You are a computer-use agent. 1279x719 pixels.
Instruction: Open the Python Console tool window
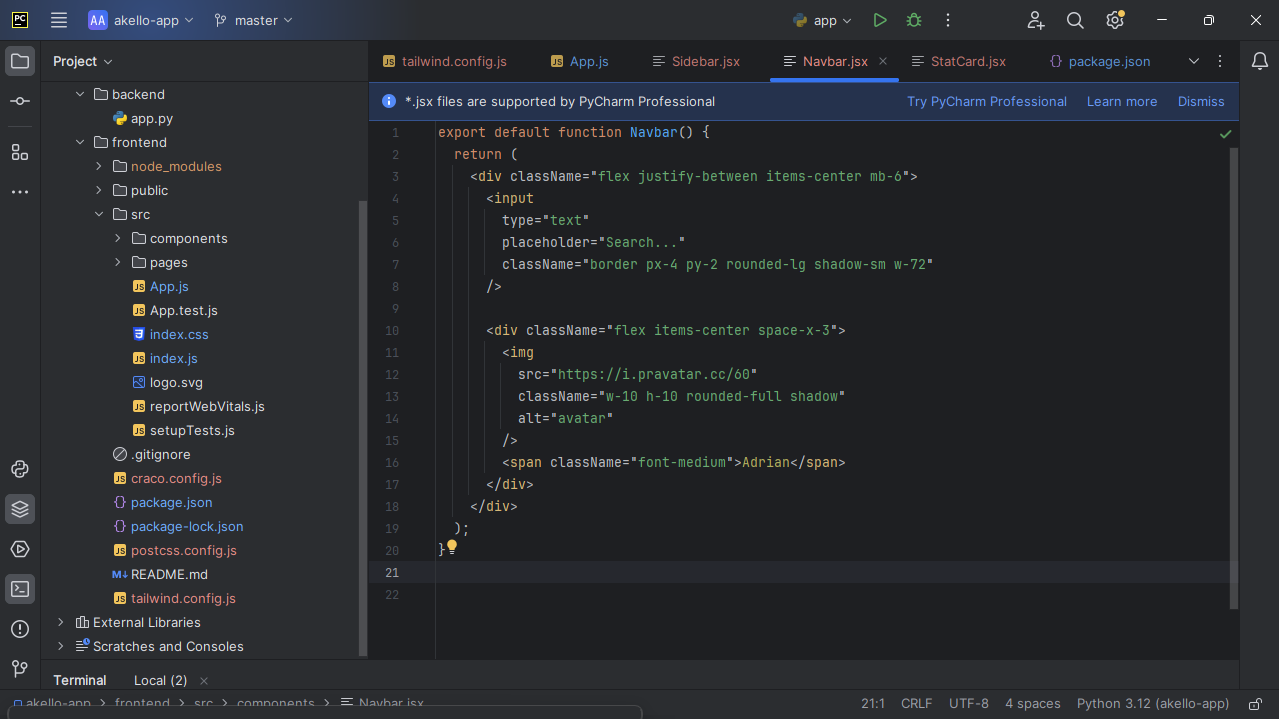click(x=20, y=469)
